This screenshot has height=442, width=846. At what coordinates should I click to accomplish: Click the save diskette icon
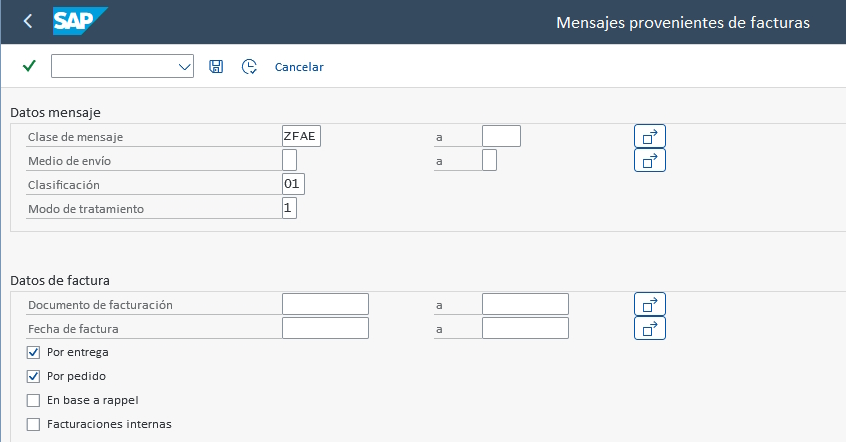coord(216,66)
